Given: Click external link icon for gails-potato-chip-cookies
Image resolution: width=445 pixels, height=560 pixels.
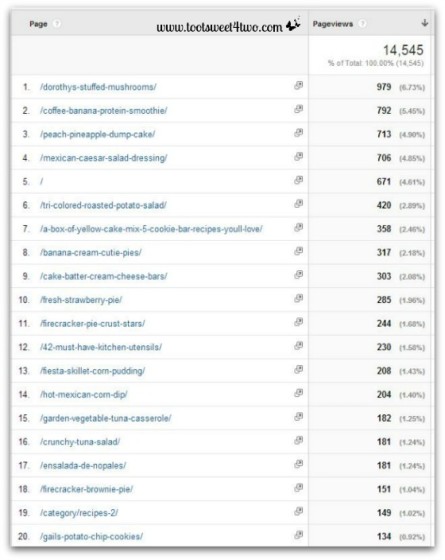Looking at the screenshot, I should pyautogui.click(x=299, y=535).
